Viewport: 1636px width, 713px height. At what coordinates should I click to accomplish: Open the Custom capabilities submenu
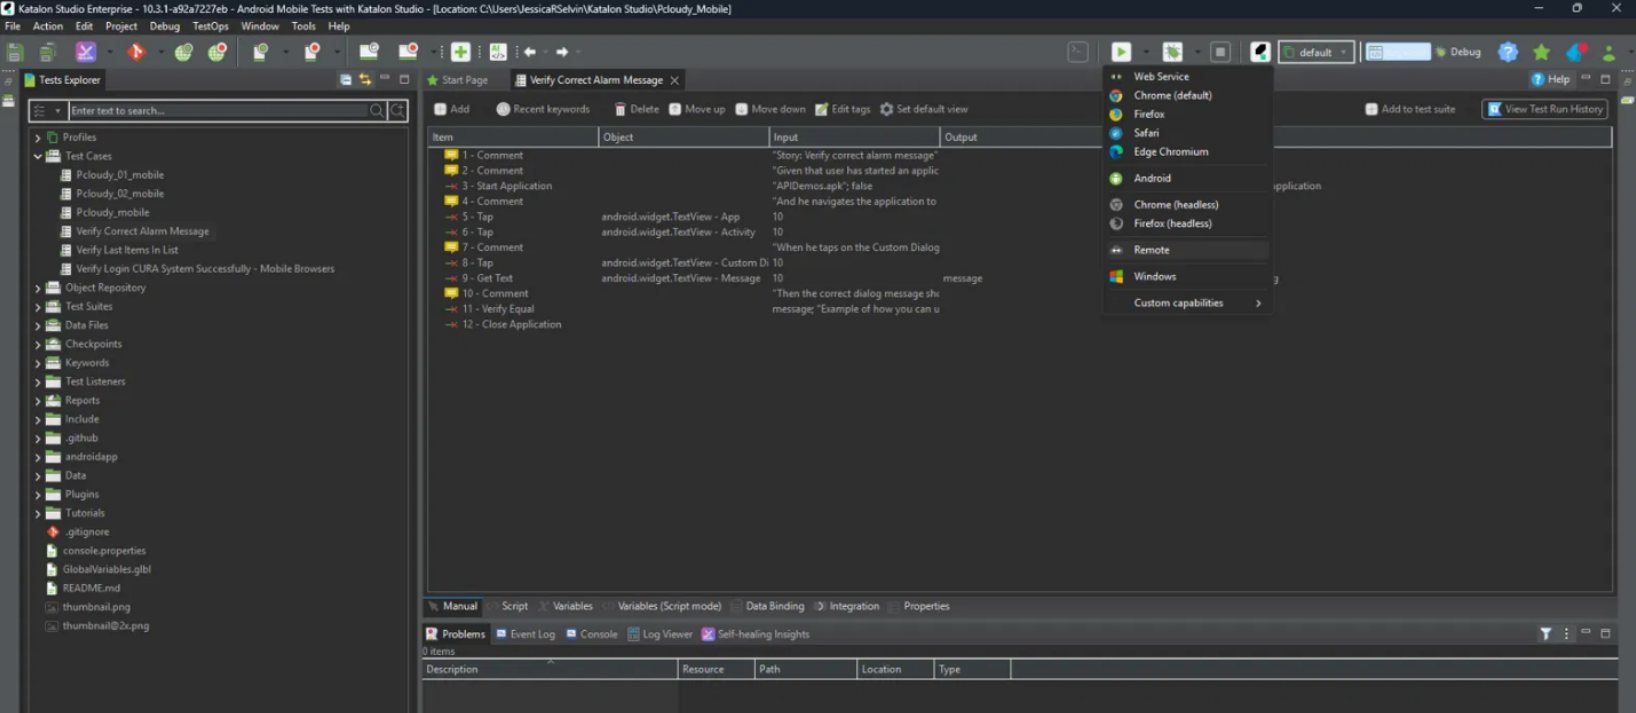(x=1188, y=303)
